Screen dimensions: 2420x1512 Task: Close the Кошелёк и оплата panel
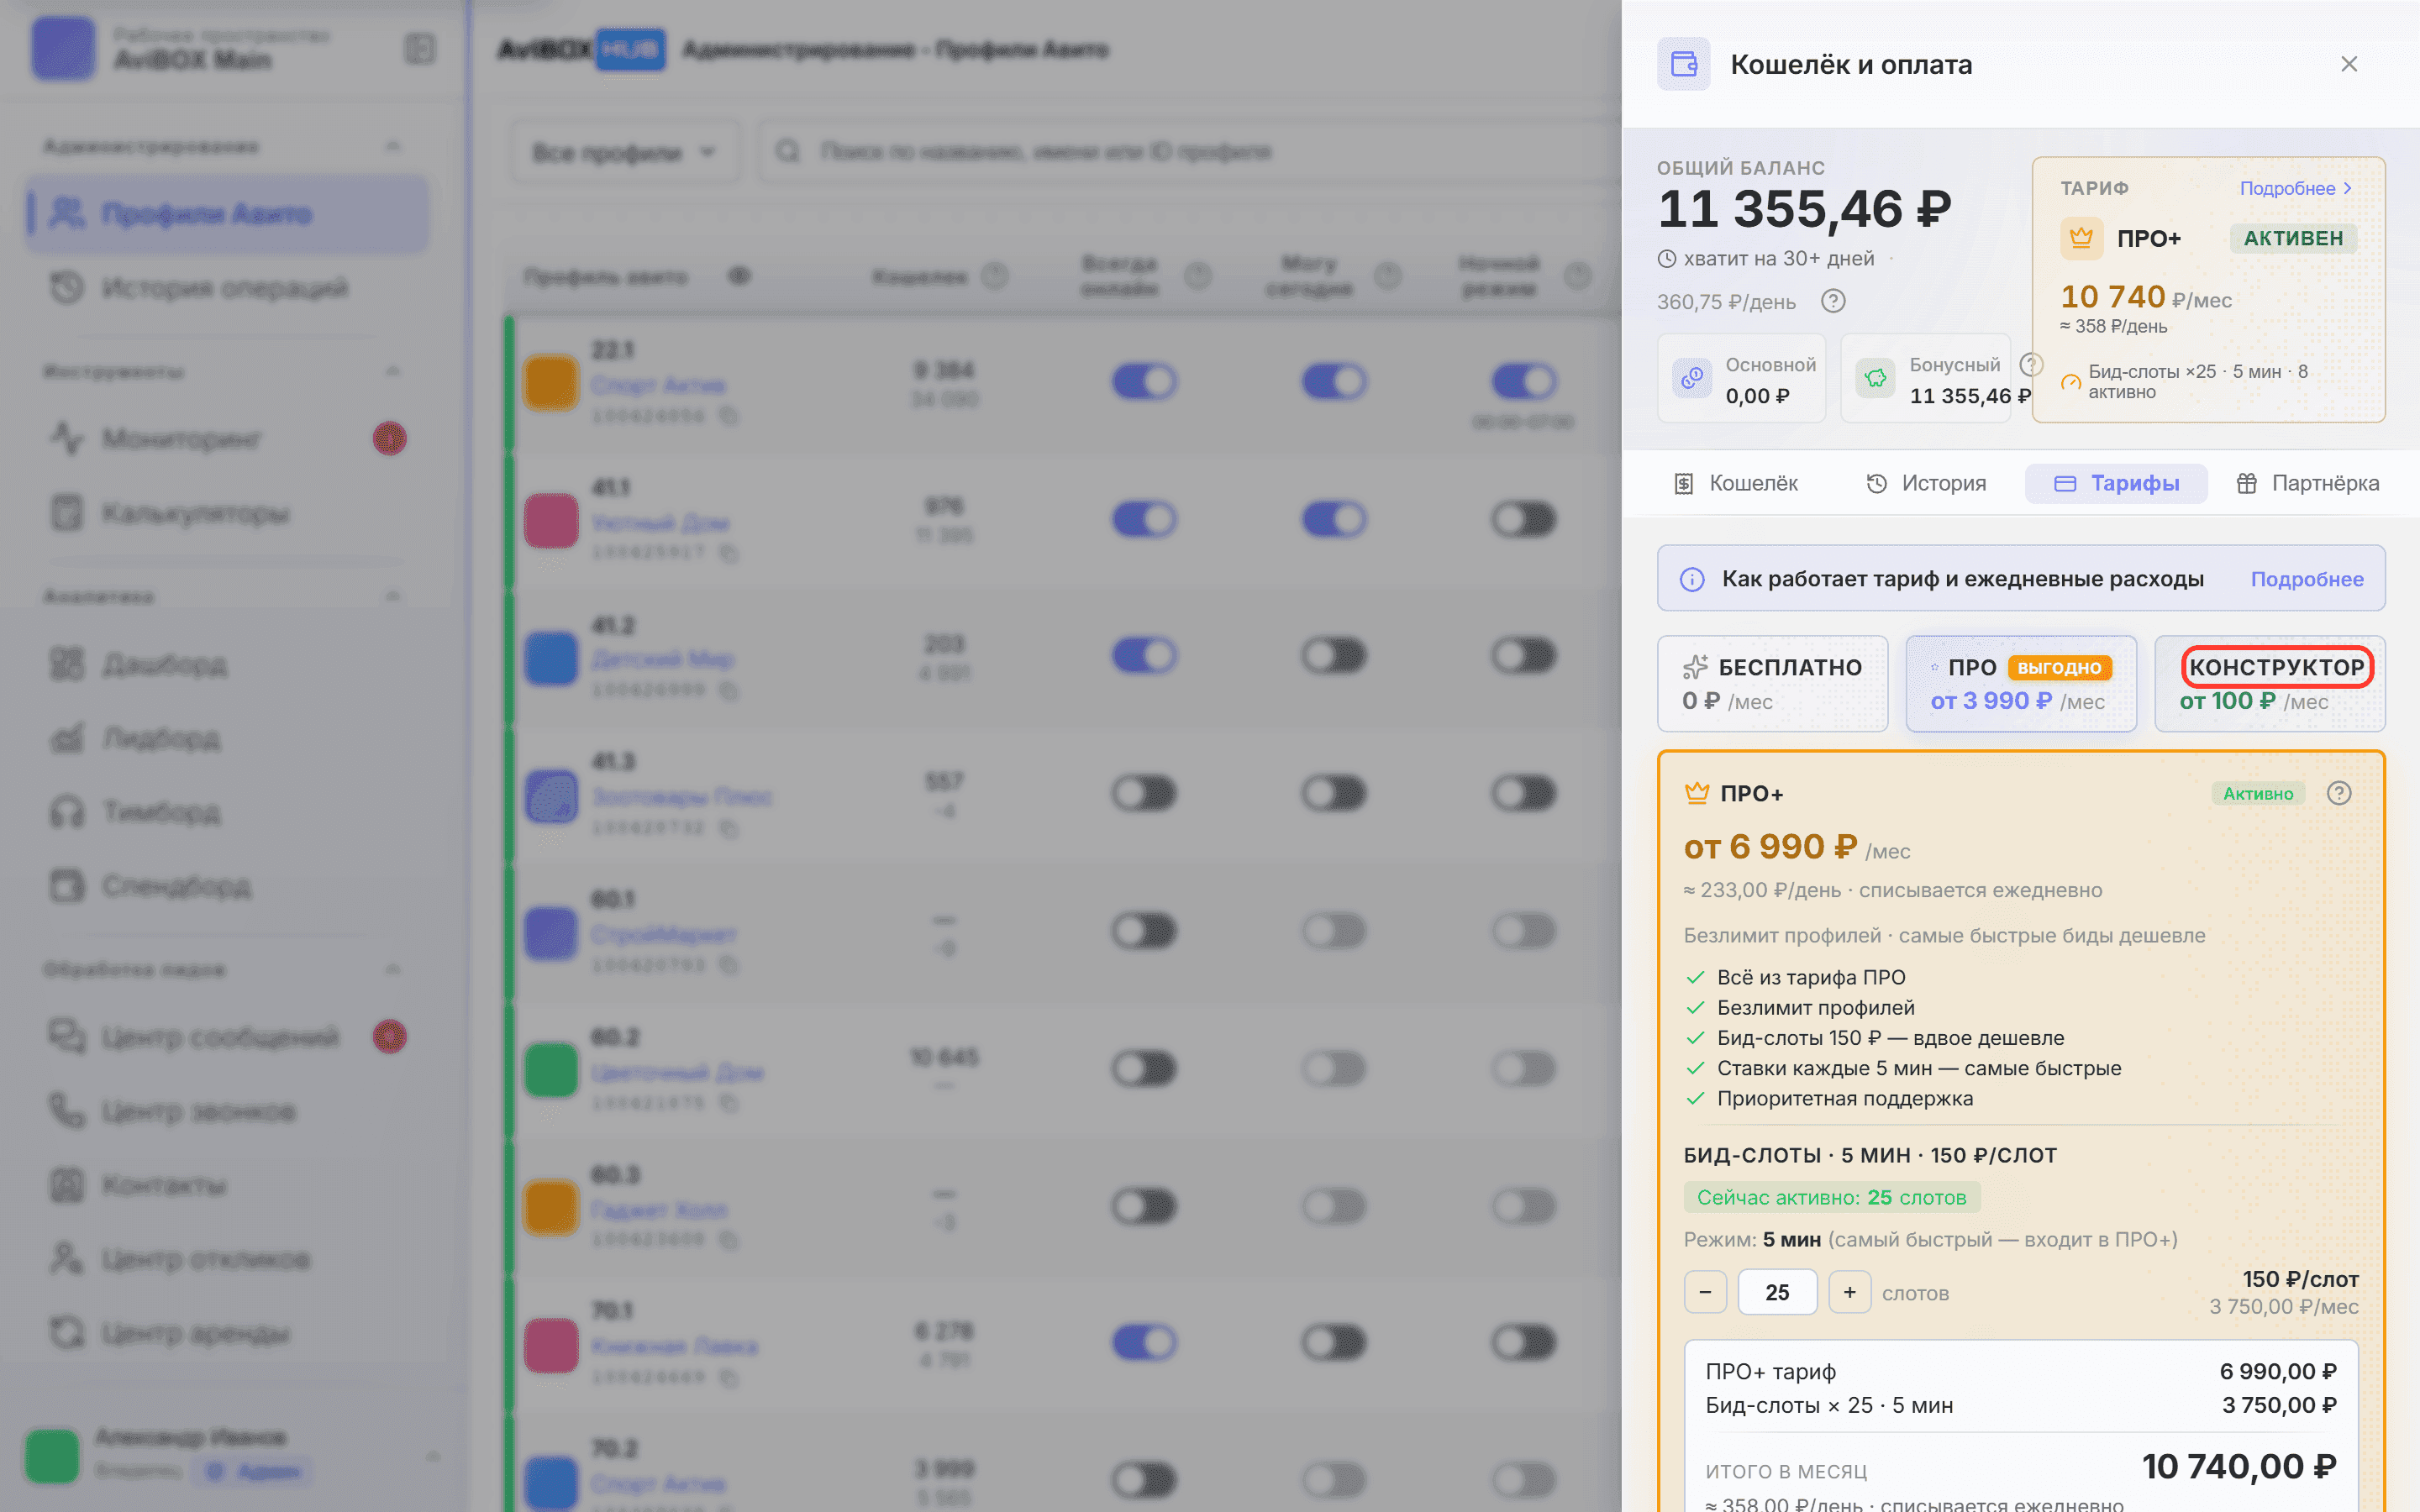[2349, 64]
